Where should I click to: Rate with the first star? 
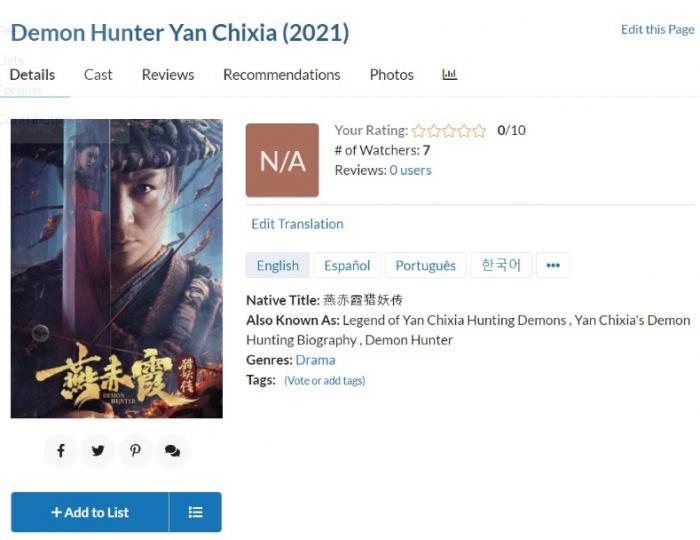point(419,130)
